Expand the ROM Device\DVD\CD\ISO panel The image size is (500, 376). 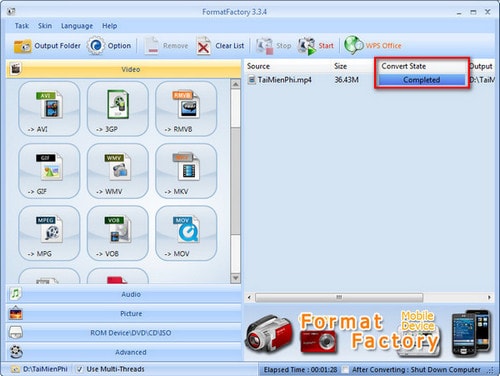pyautogui.click(x=124, y=333)
